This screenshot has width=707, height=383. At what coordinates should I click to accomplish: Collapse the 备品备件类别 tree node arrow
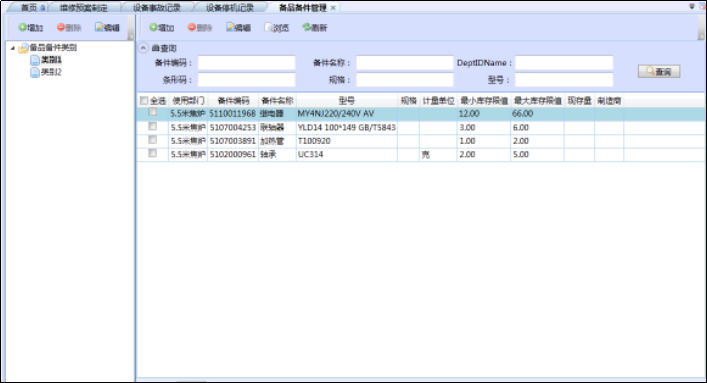(13, 48)
